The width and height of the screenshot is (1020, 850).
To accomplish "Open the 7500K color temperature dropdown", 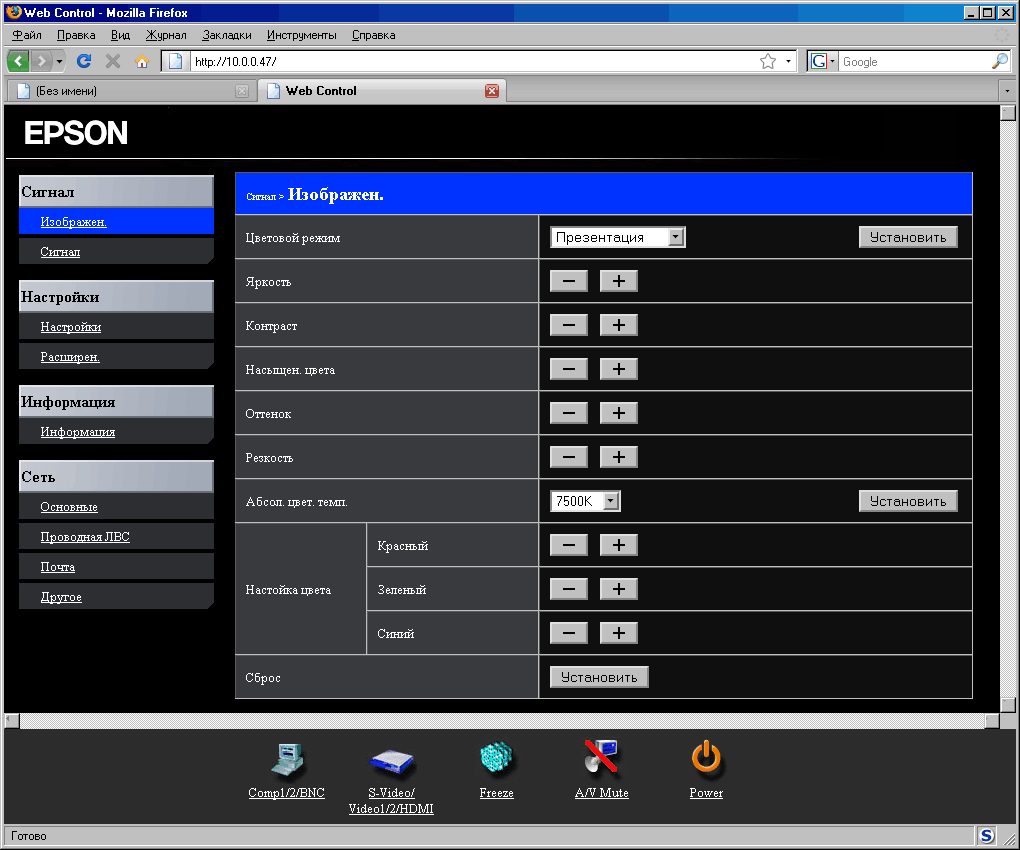I will click(x=585, y=501).
